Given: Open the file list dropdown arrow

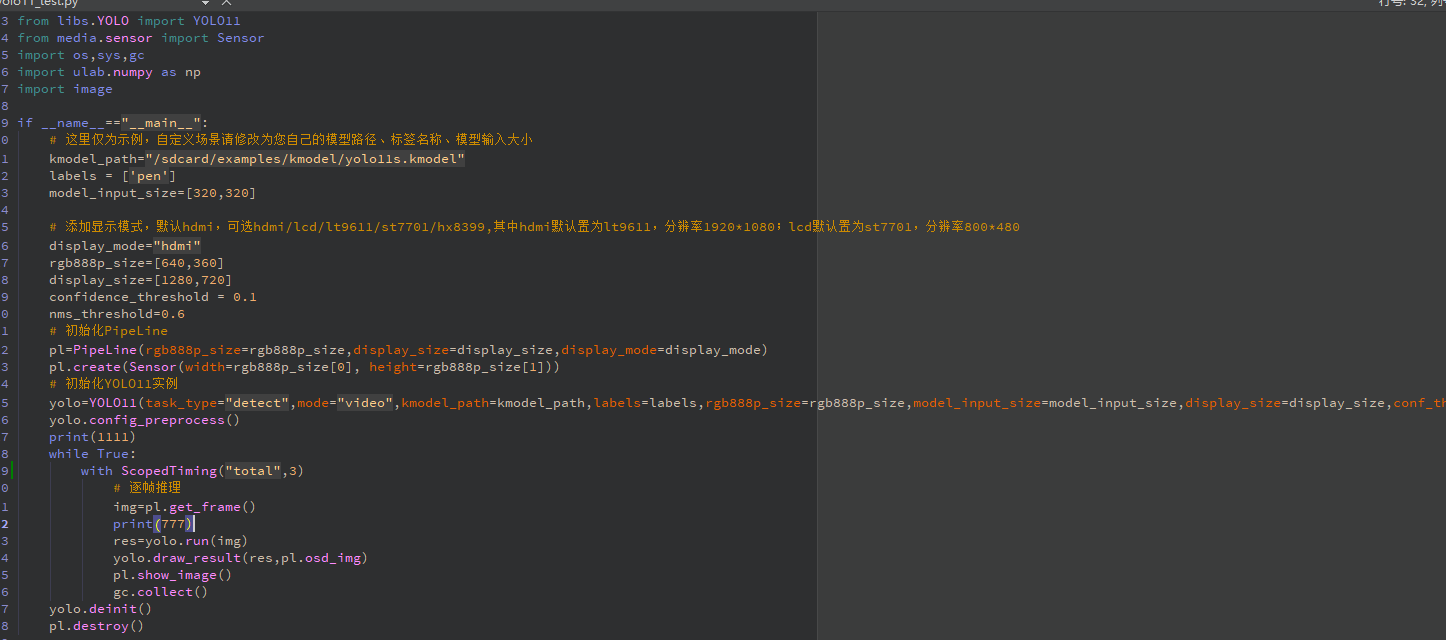Looking at the screenshot, I should (x=206, y=3).
